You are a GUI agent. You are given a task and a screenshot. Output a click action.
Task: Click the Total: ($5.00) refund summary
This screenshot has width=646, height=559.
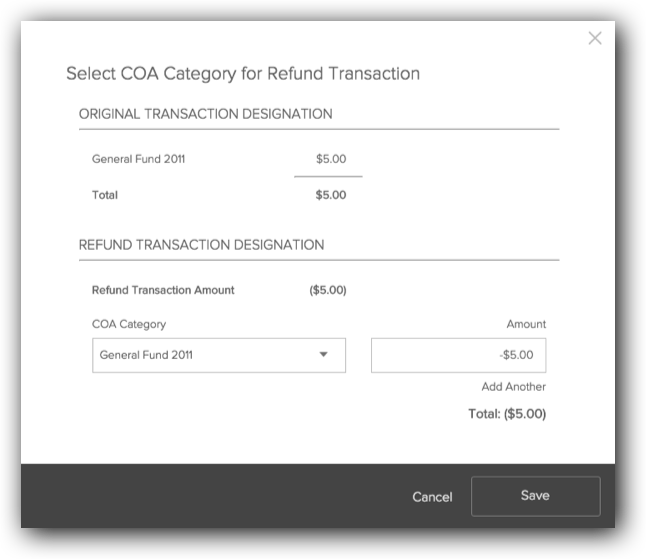[507, 413]
